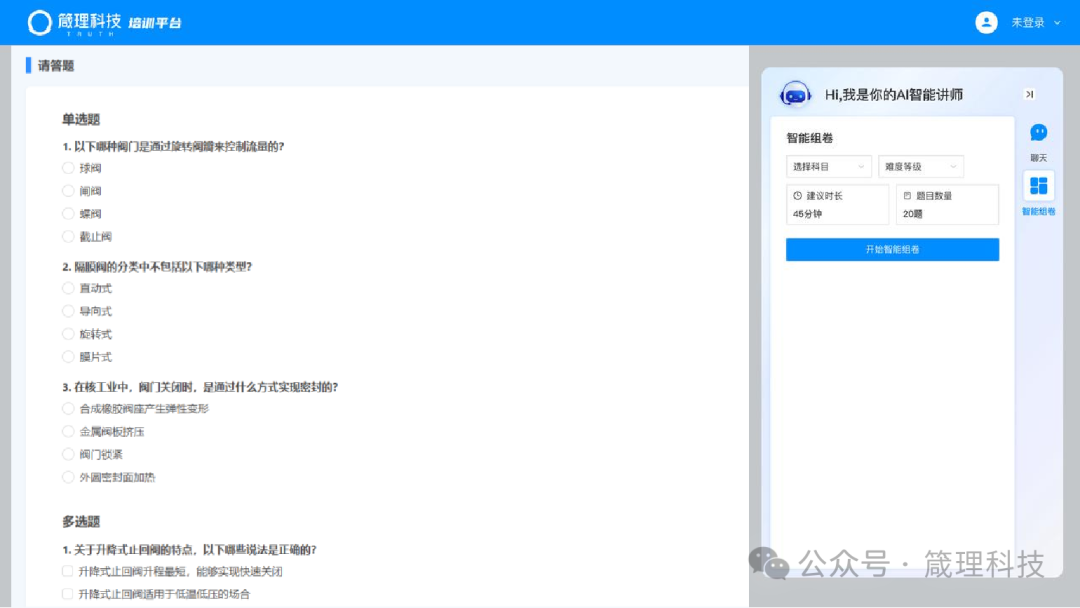Collapse the AI instructor side panel
Image resolution: width=1080 pixels, height=608 pixels.
[x=1029, y=94]
